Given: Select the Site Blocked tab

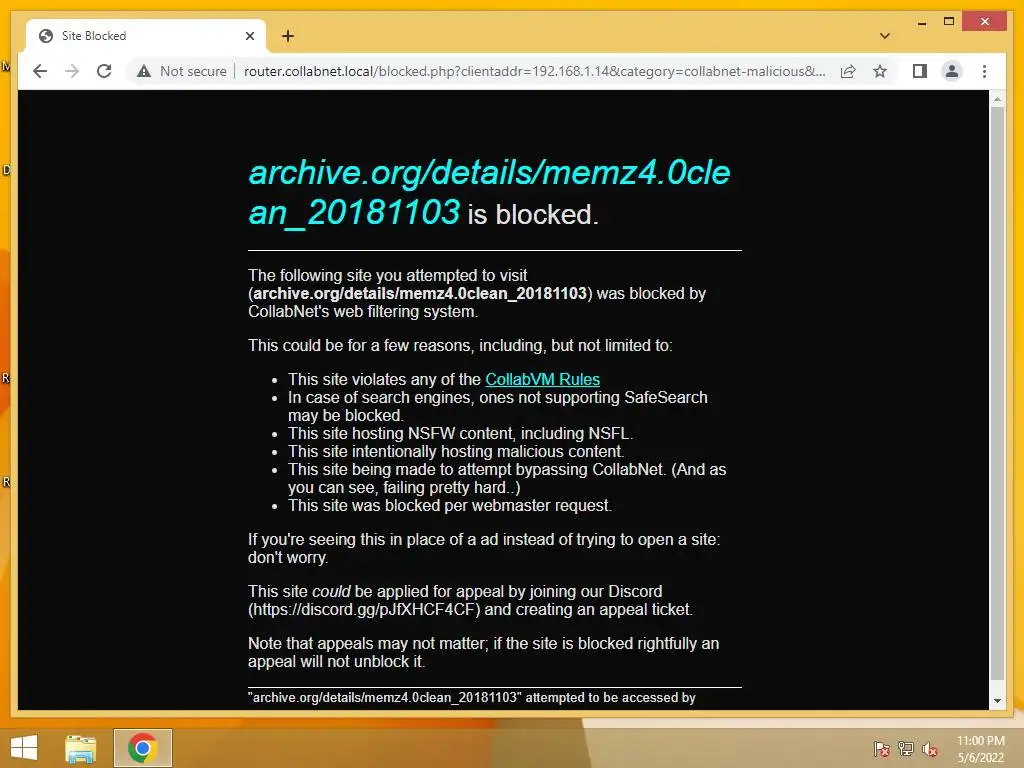Looking at the screenshot, I should (146, 36).
